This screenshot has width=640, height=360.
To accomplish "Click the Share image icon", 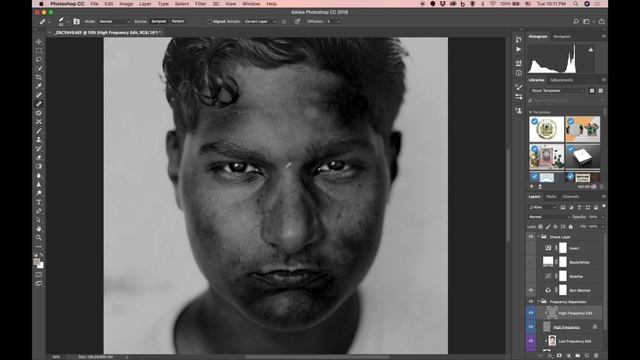I will point(602,21).
